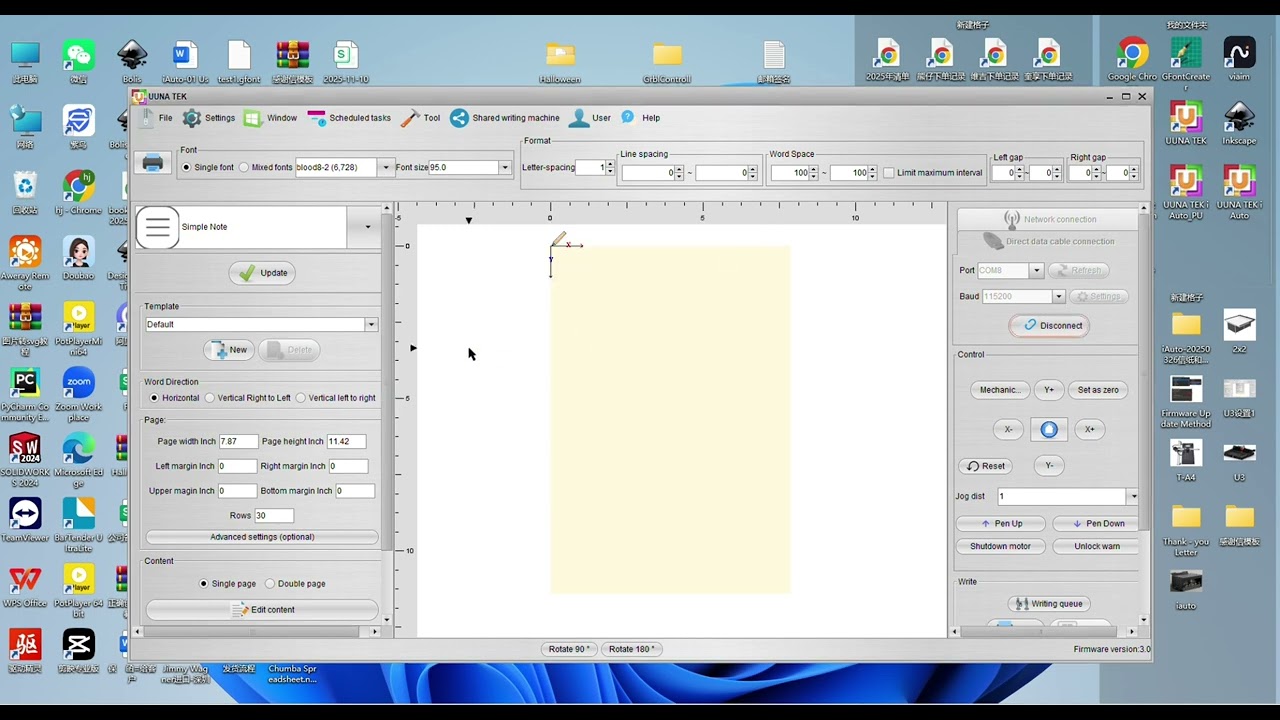Select the Single page option
1280x720 pixels.
tap(204, 584)
